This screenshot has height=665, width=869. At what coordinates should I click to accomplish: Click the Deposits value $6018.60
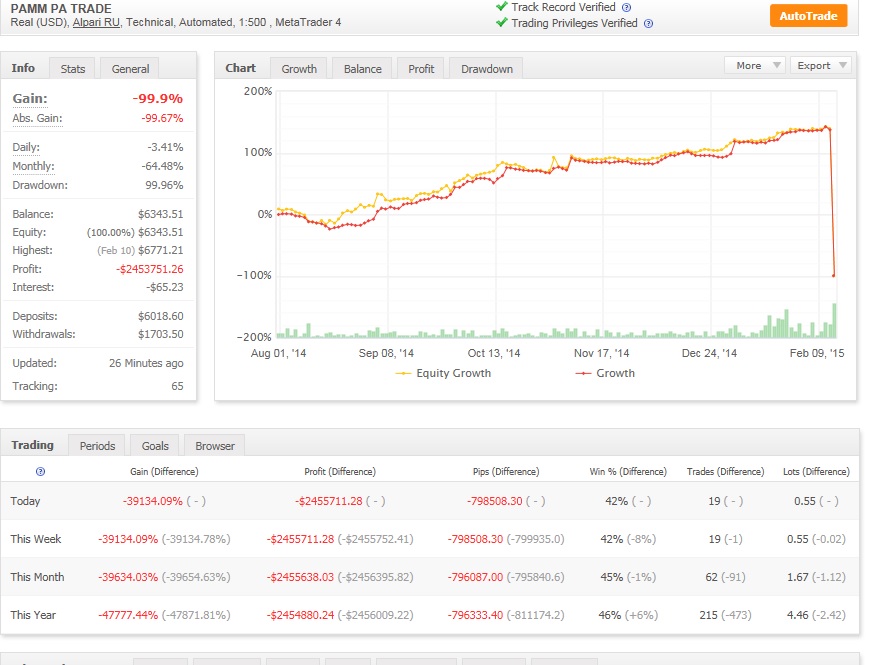coord(161,316)
